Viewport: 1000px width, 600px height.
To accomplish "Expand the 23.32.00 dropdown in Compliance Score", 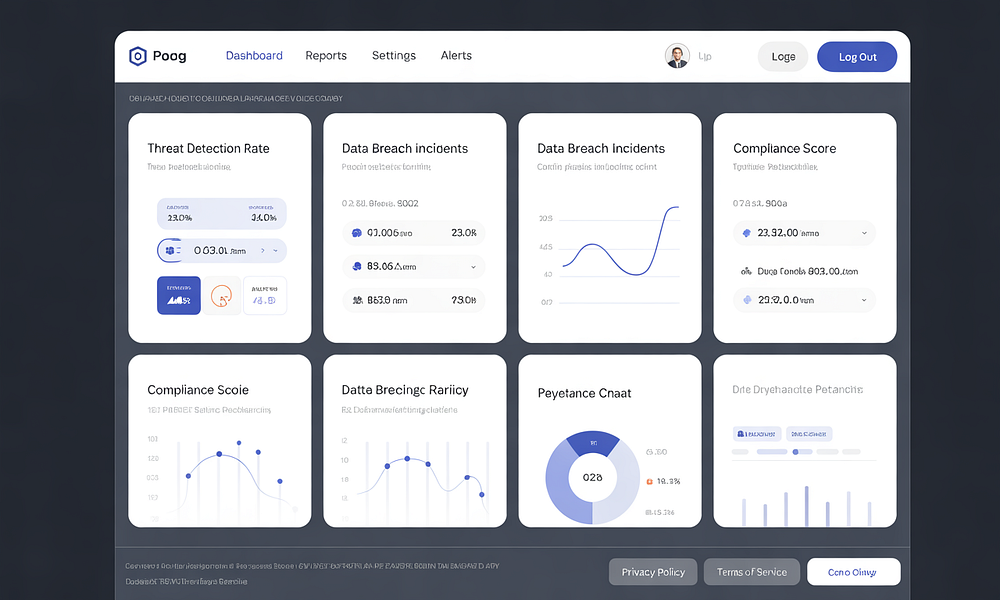I will click(864, 233).
